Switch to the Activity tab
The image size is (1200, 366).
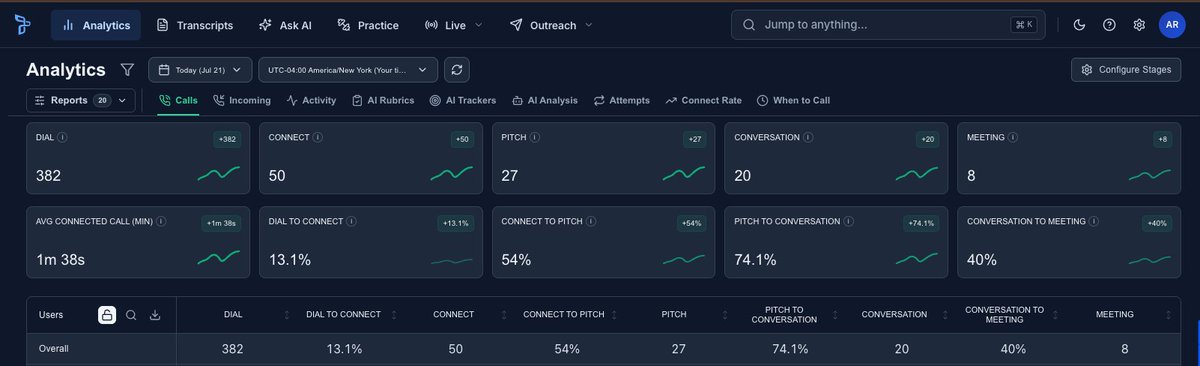(311, 100)
